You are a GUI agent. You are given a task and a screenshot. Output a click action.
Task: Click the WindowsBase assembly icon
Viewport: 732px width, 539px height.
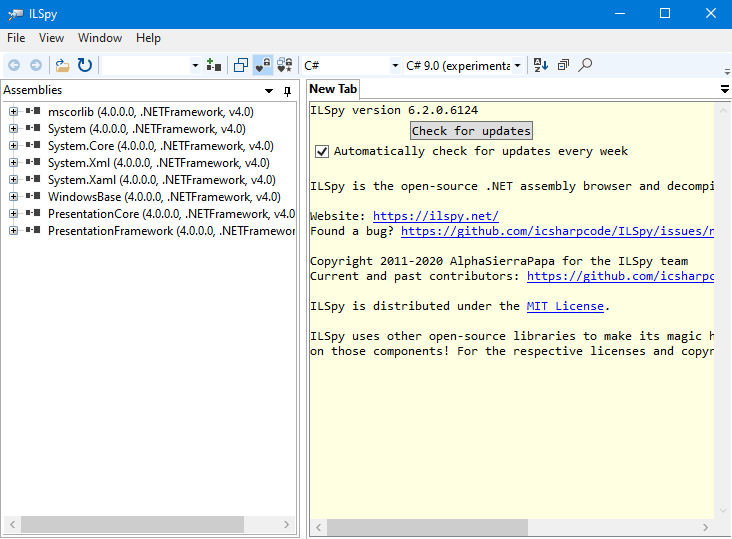click(x=33, y=196)
